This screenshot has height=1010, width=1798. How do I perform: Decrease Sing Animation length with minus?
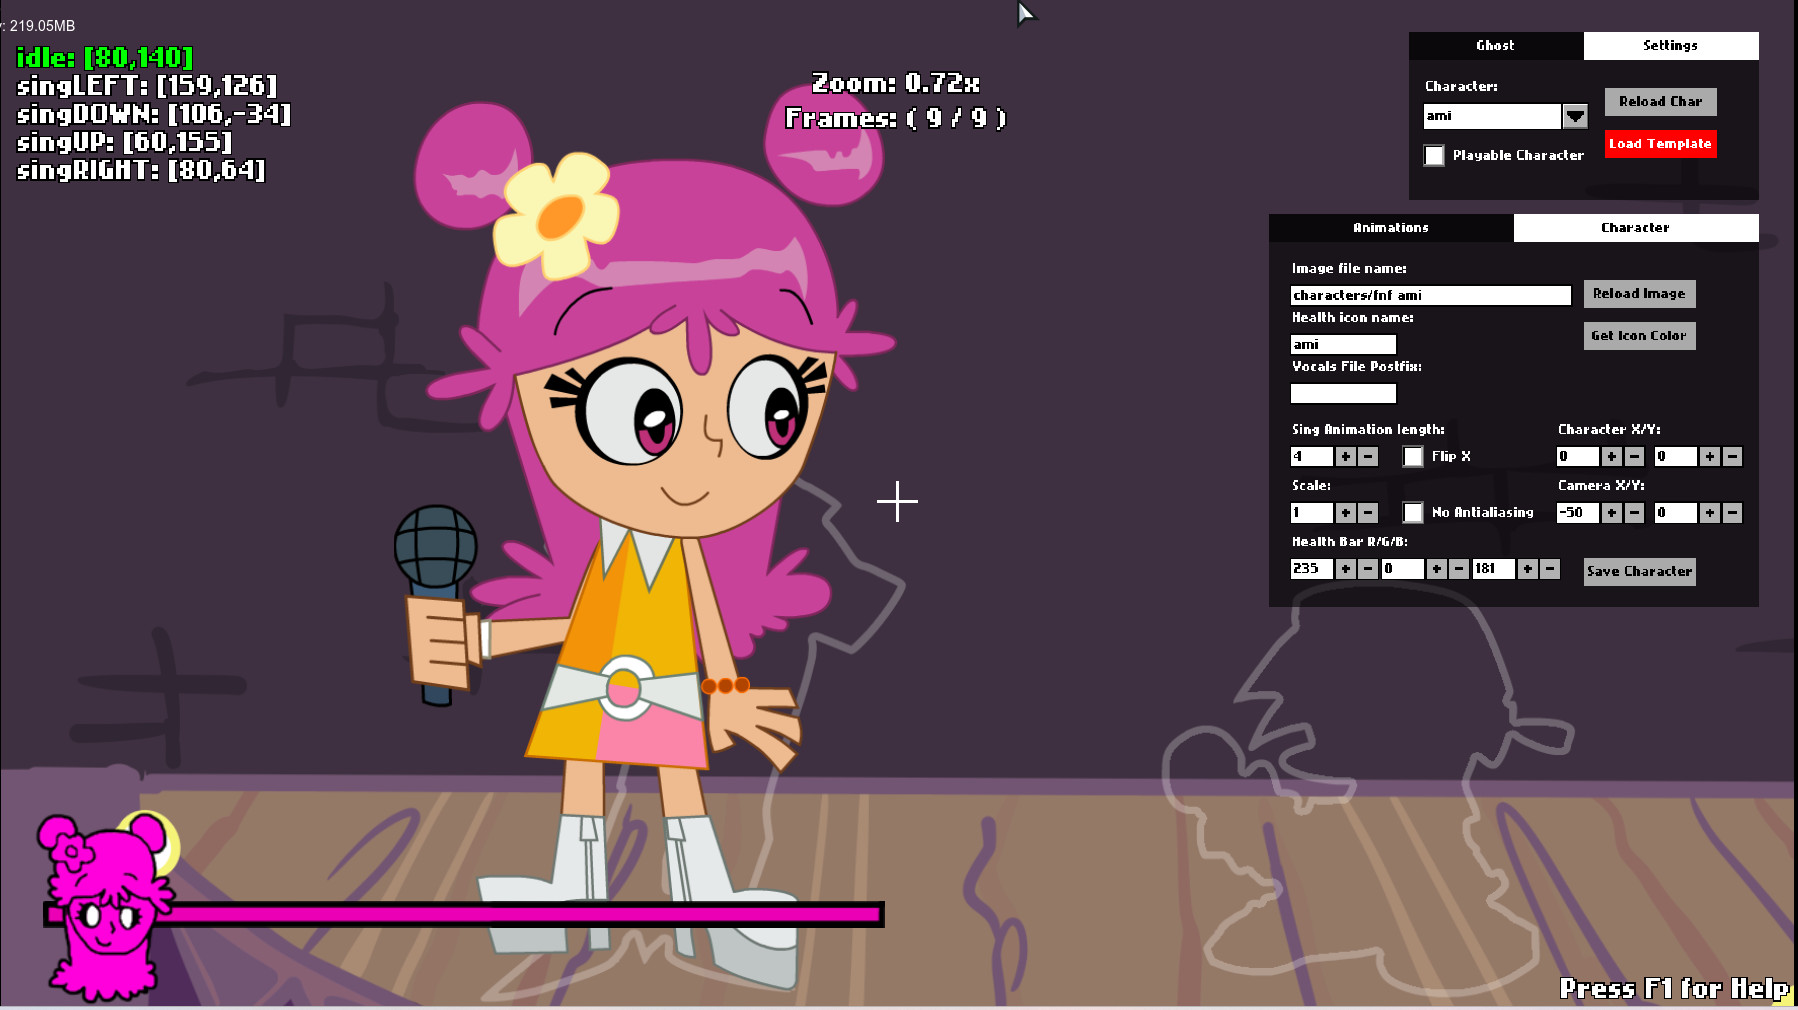coord(1368,457)
